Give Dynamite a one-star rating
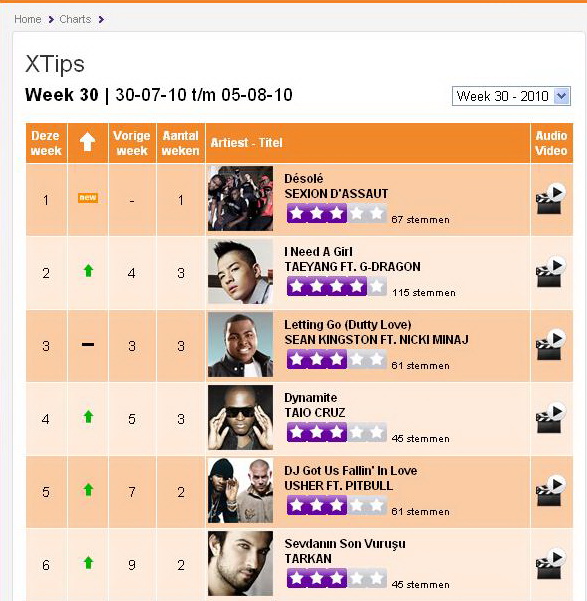Image resolution: width=587 pixels, height=601 pixels. (x=296, y=432)
